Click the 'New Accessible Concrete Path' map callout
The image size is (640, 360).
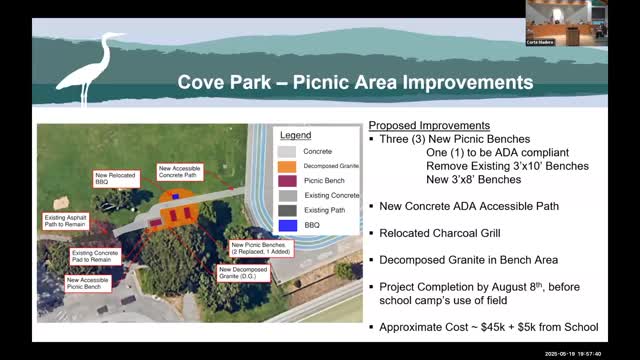click(180, 172)
